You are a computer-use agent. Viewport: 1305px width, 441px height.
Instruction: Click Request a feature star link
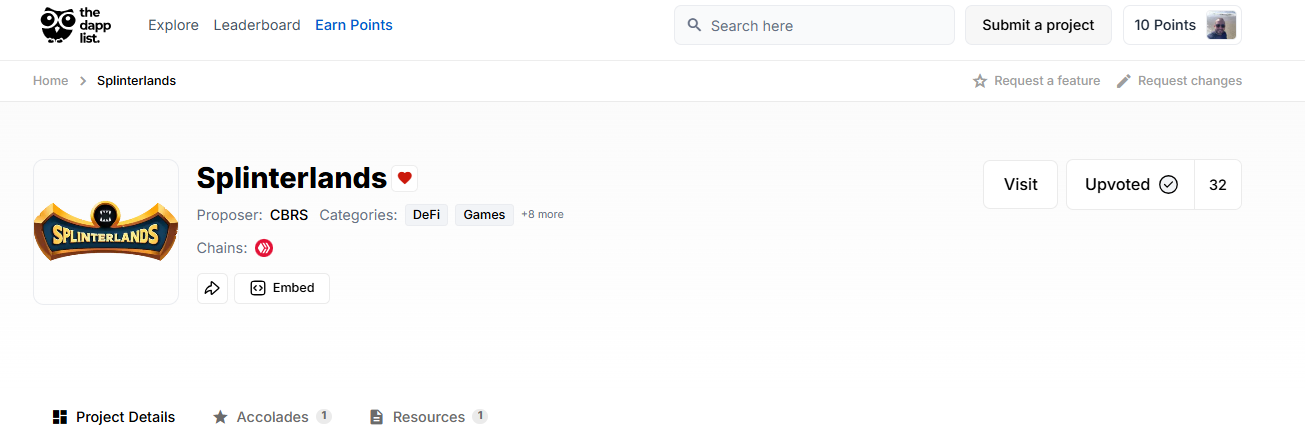click(1036, 81)
